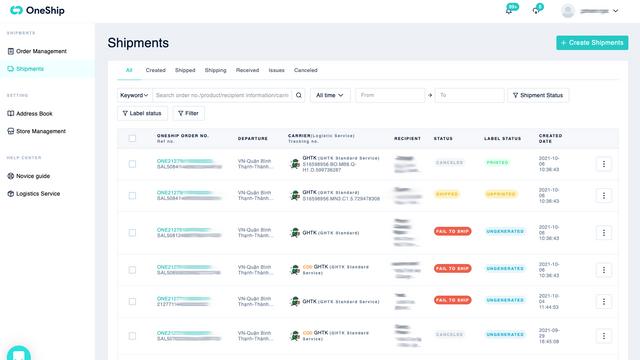
Task: Click the search magnifier icon
Action: point(299,95)
